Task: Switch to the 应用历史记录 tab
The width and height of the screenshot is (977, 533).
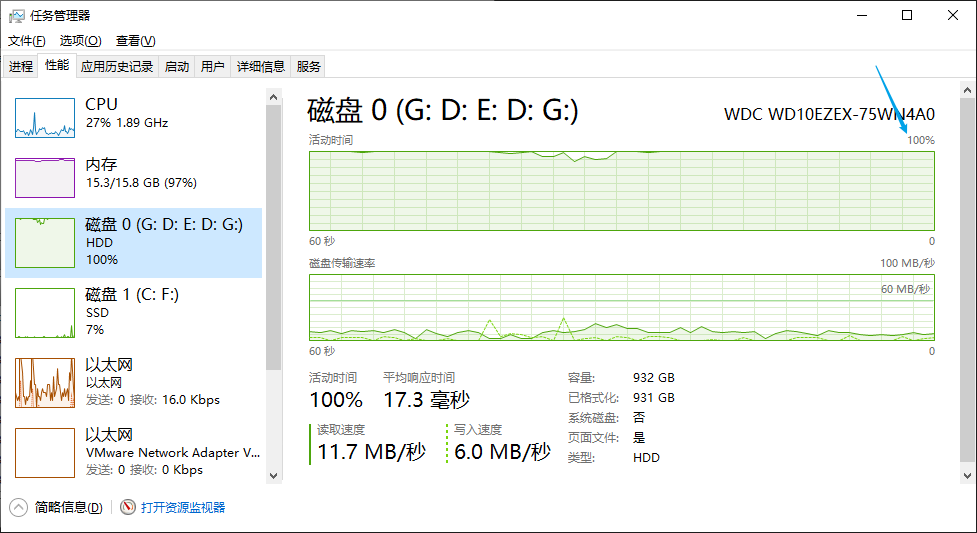Action: tap(117, 67)
